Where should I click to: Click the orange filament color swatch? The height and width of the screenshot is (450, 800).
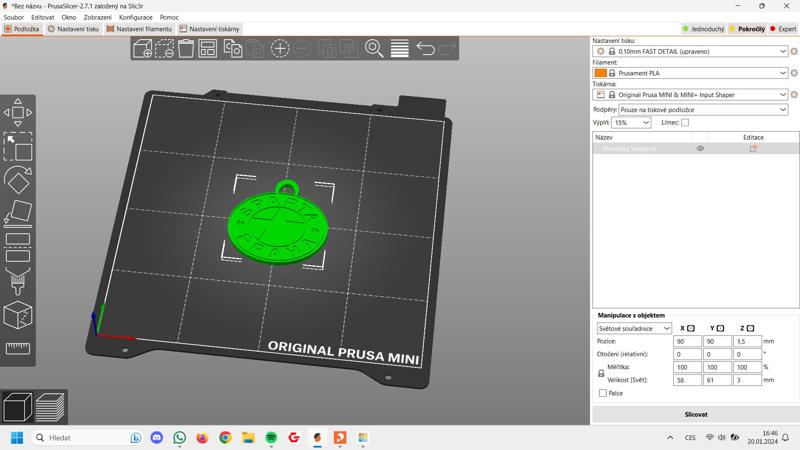(x=601, y=73)
